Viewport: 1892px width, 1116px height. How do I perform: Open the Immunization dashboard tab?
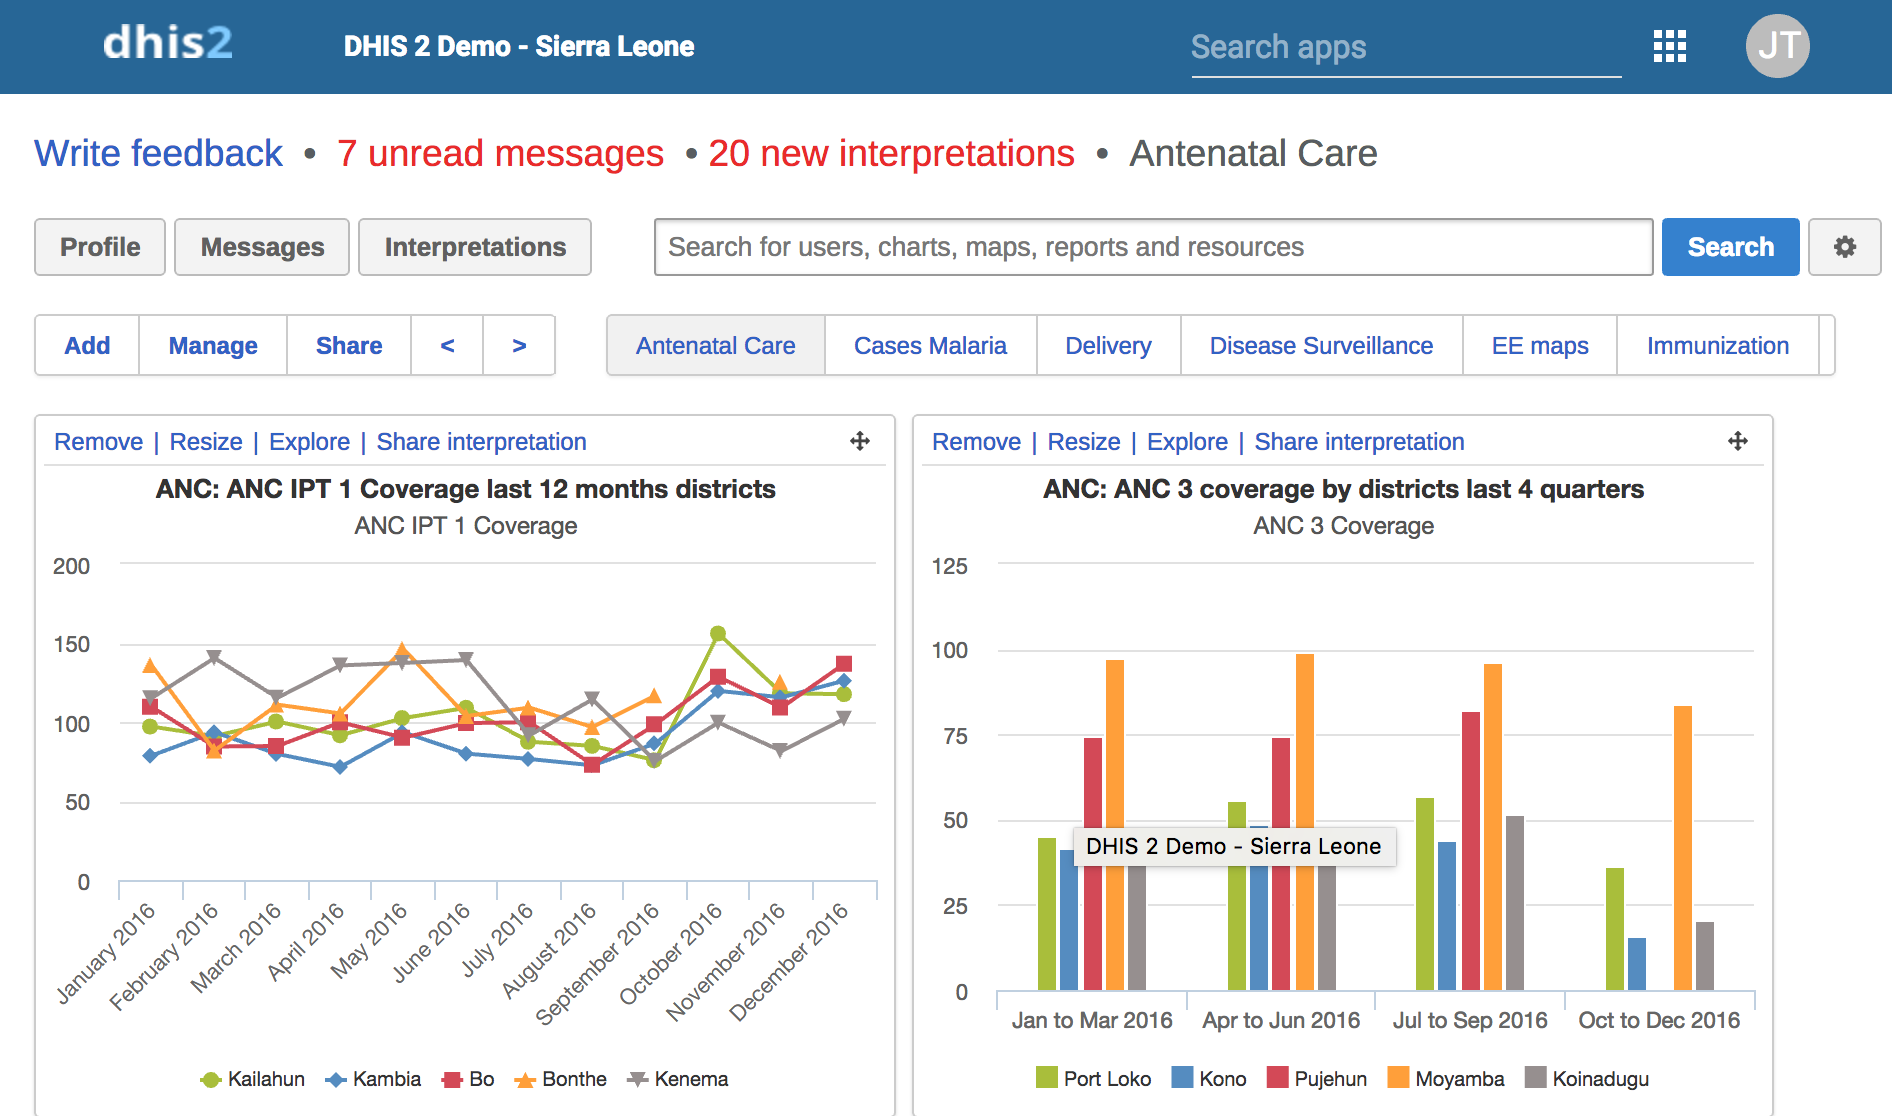coord(1717,346)
